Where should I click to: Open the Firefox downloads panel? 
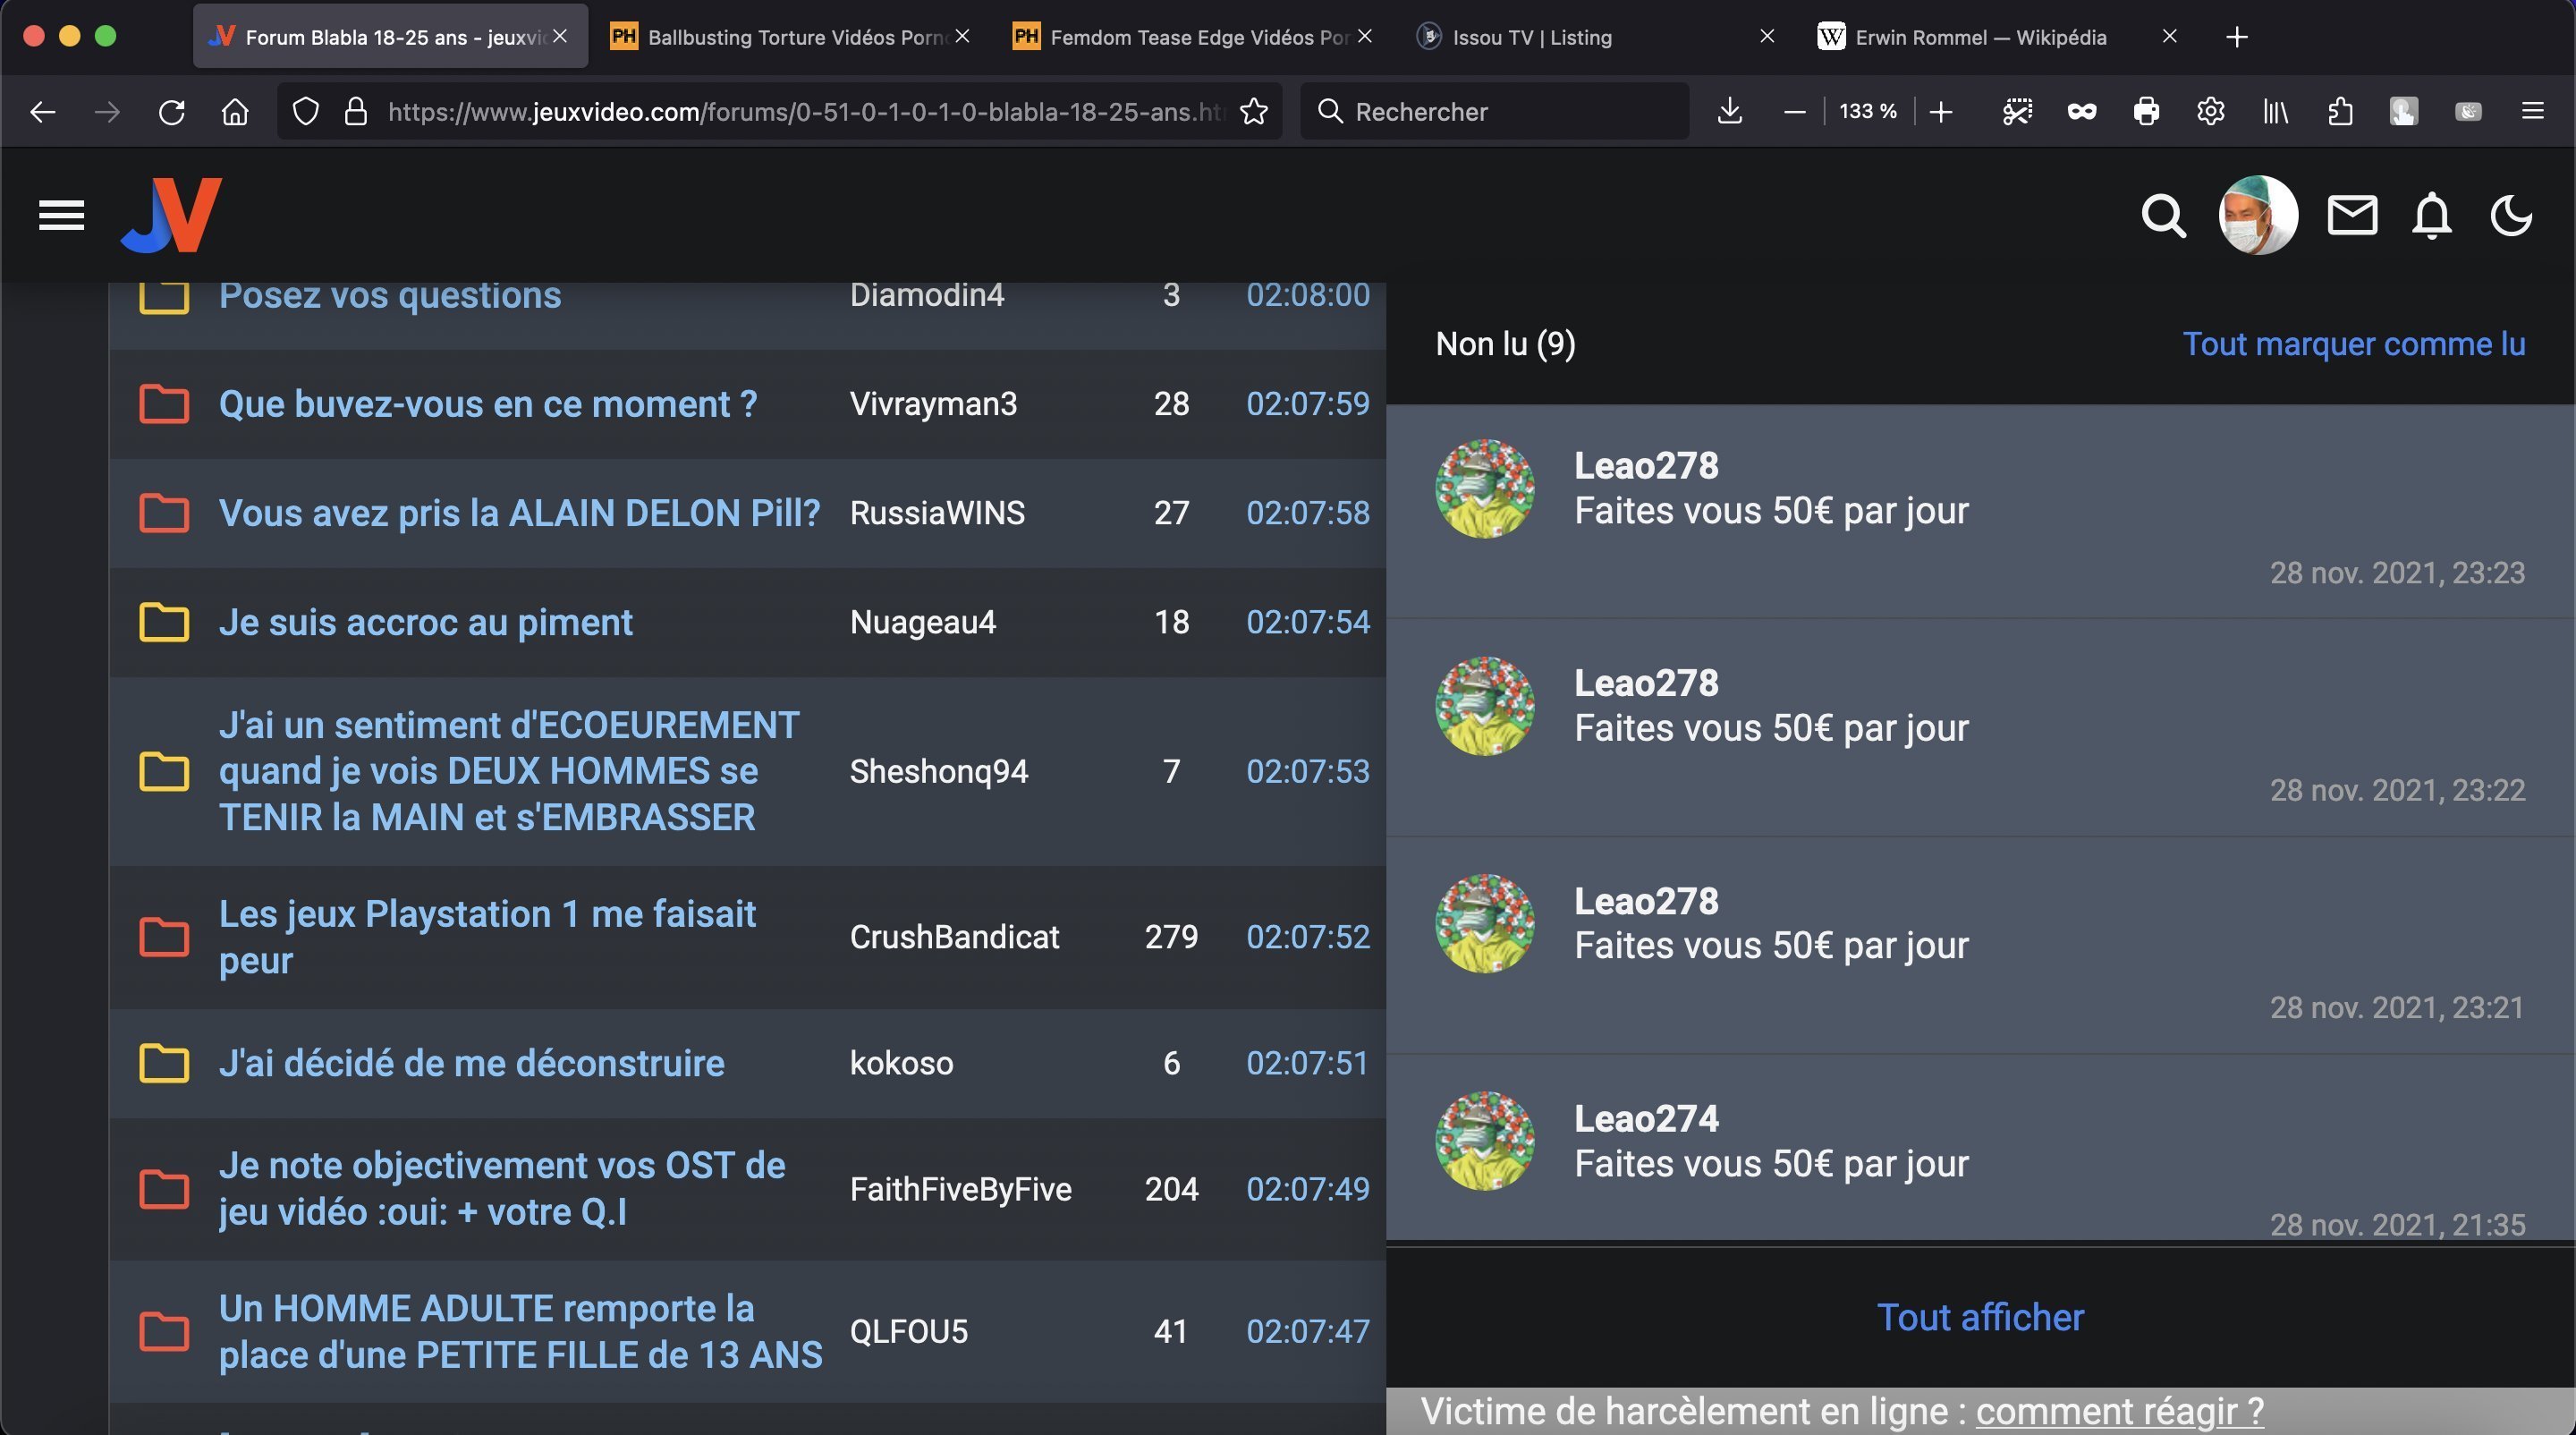(1729, 111)
